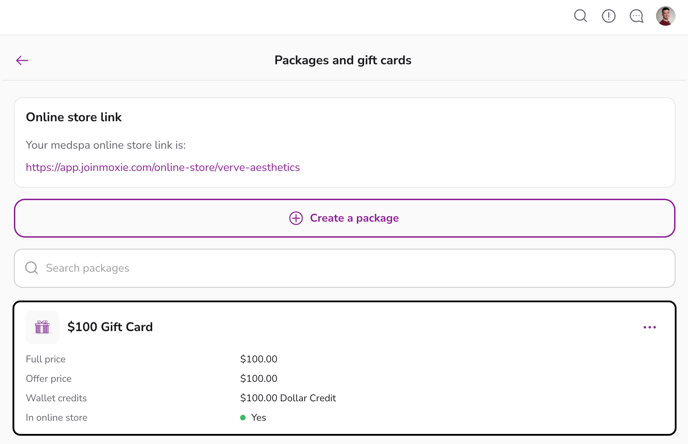
Task: Open the chat messages icon
Action: 636,16
